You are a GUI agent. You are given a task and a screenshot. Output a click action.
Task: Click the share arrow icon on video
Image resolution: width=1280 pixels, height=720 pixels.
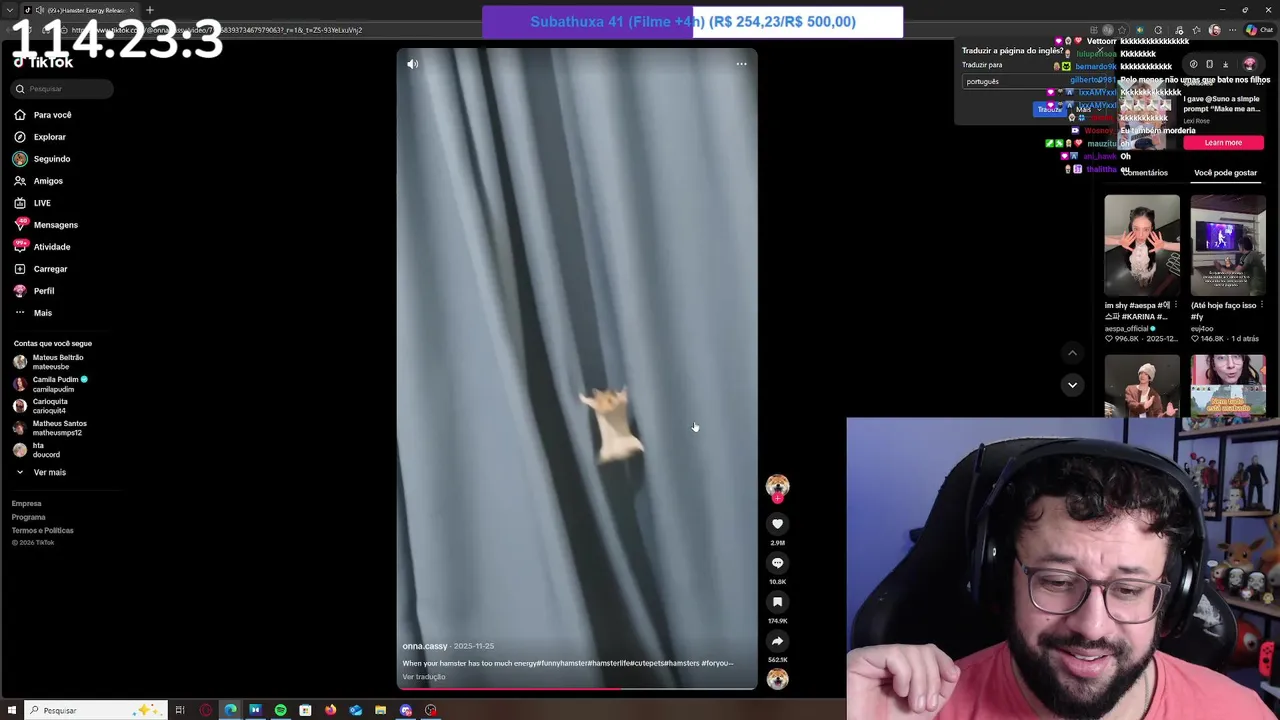point(777,641)
